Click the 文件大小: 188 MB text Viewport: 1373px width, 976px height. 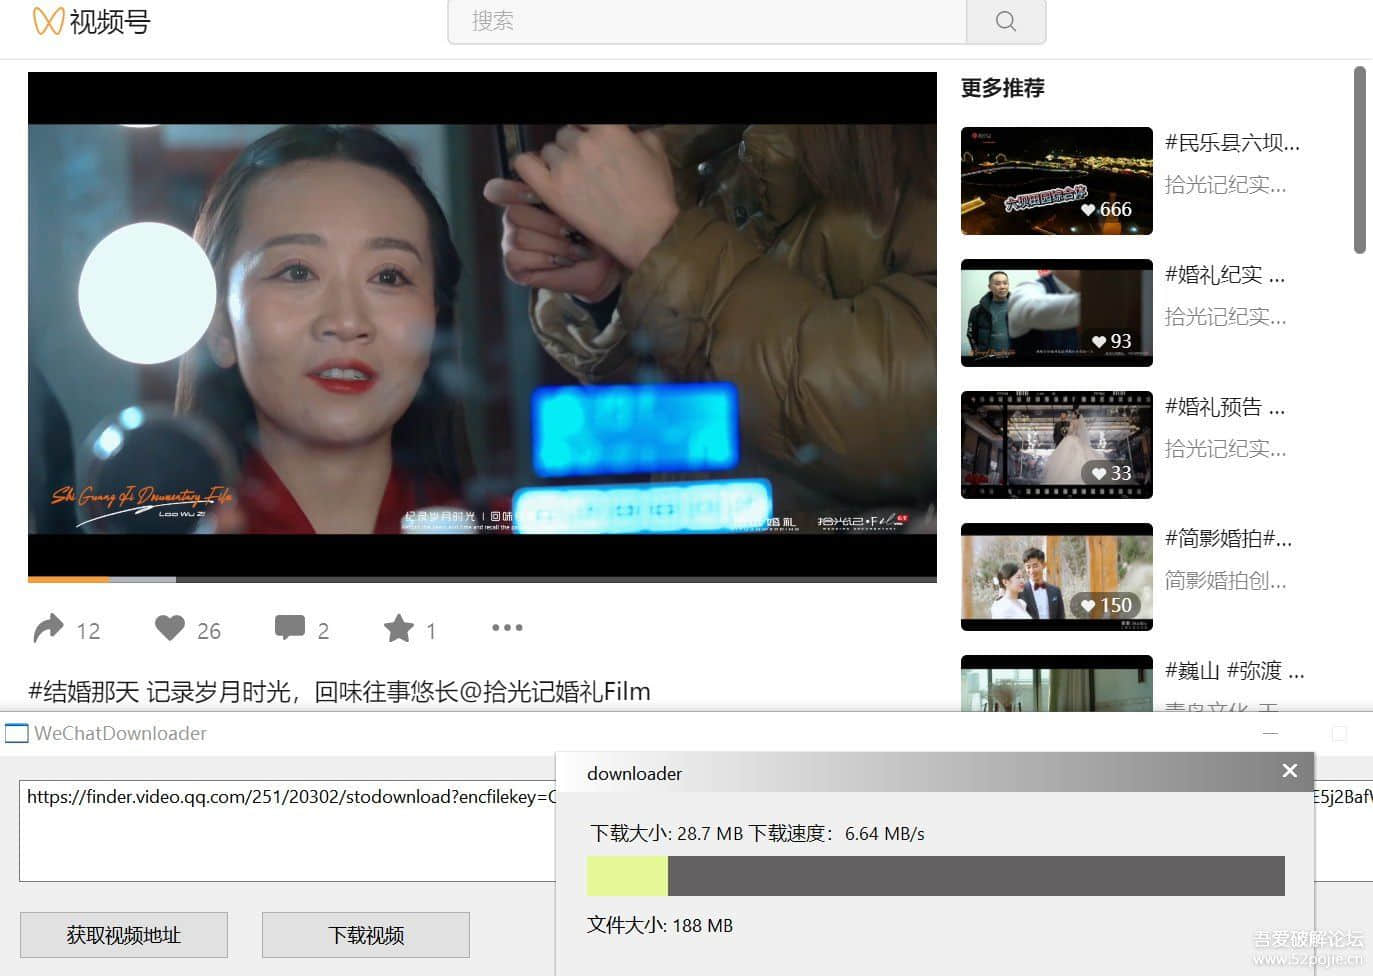tap(660, 925)
